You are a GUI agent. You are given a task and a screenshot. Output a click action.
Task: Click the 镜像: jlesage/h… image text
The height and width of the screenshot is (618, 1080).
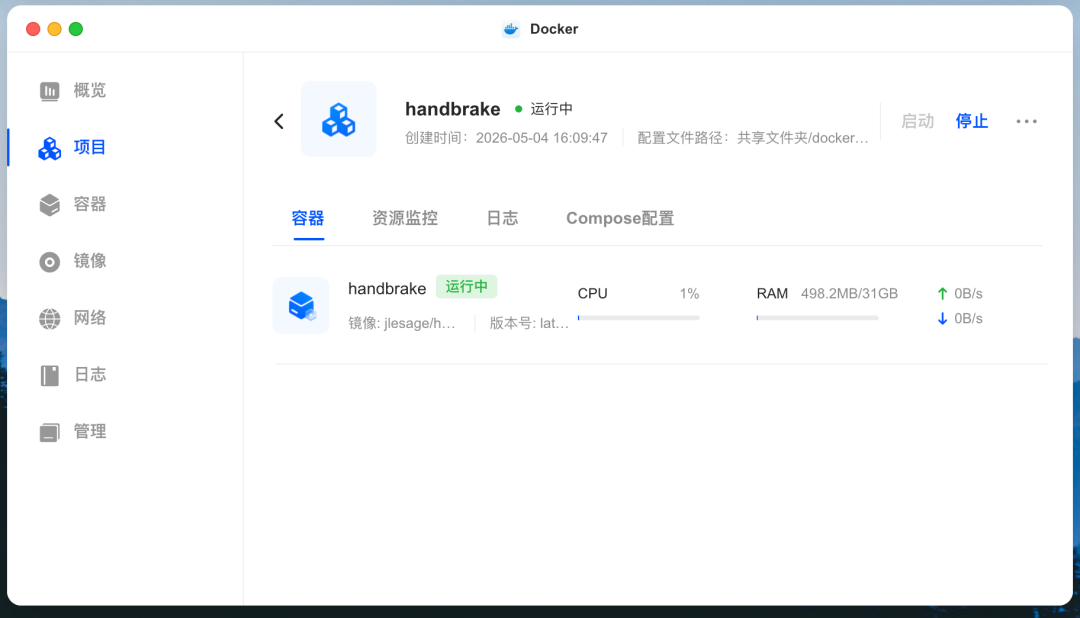[x=402, y=323]
